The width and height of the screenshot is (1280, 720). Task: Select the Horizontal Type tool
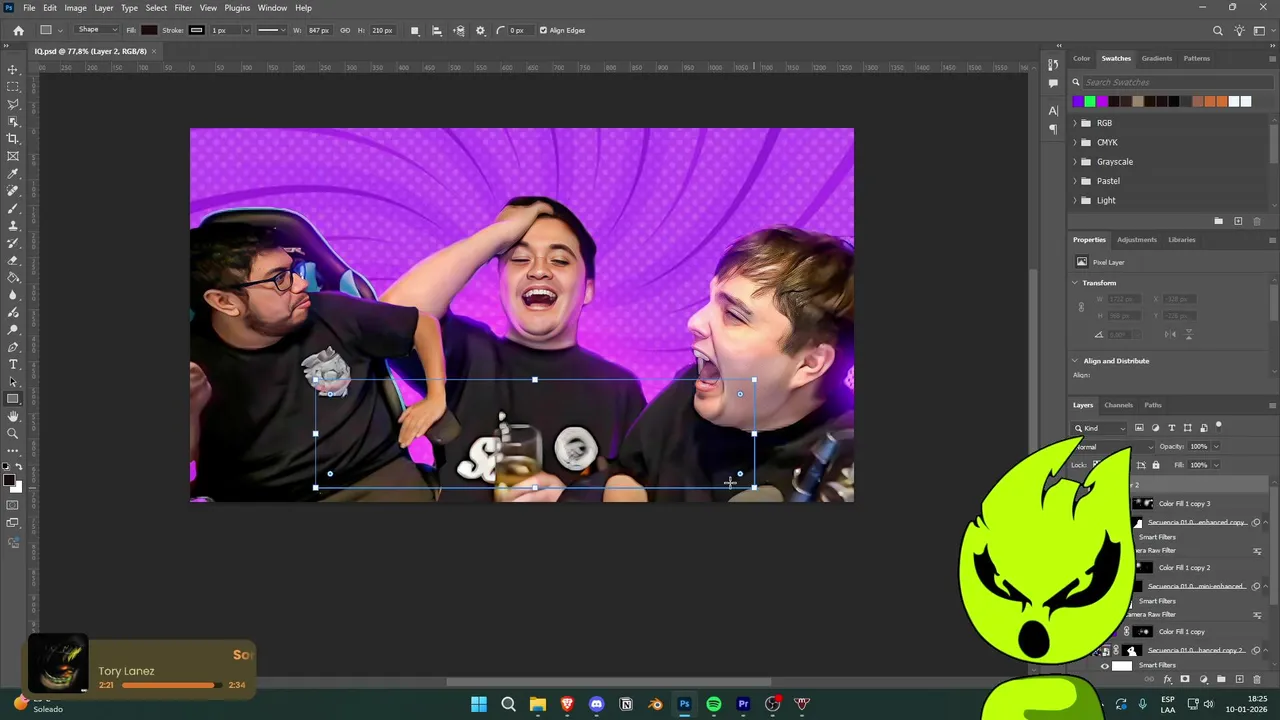[13, 364]
